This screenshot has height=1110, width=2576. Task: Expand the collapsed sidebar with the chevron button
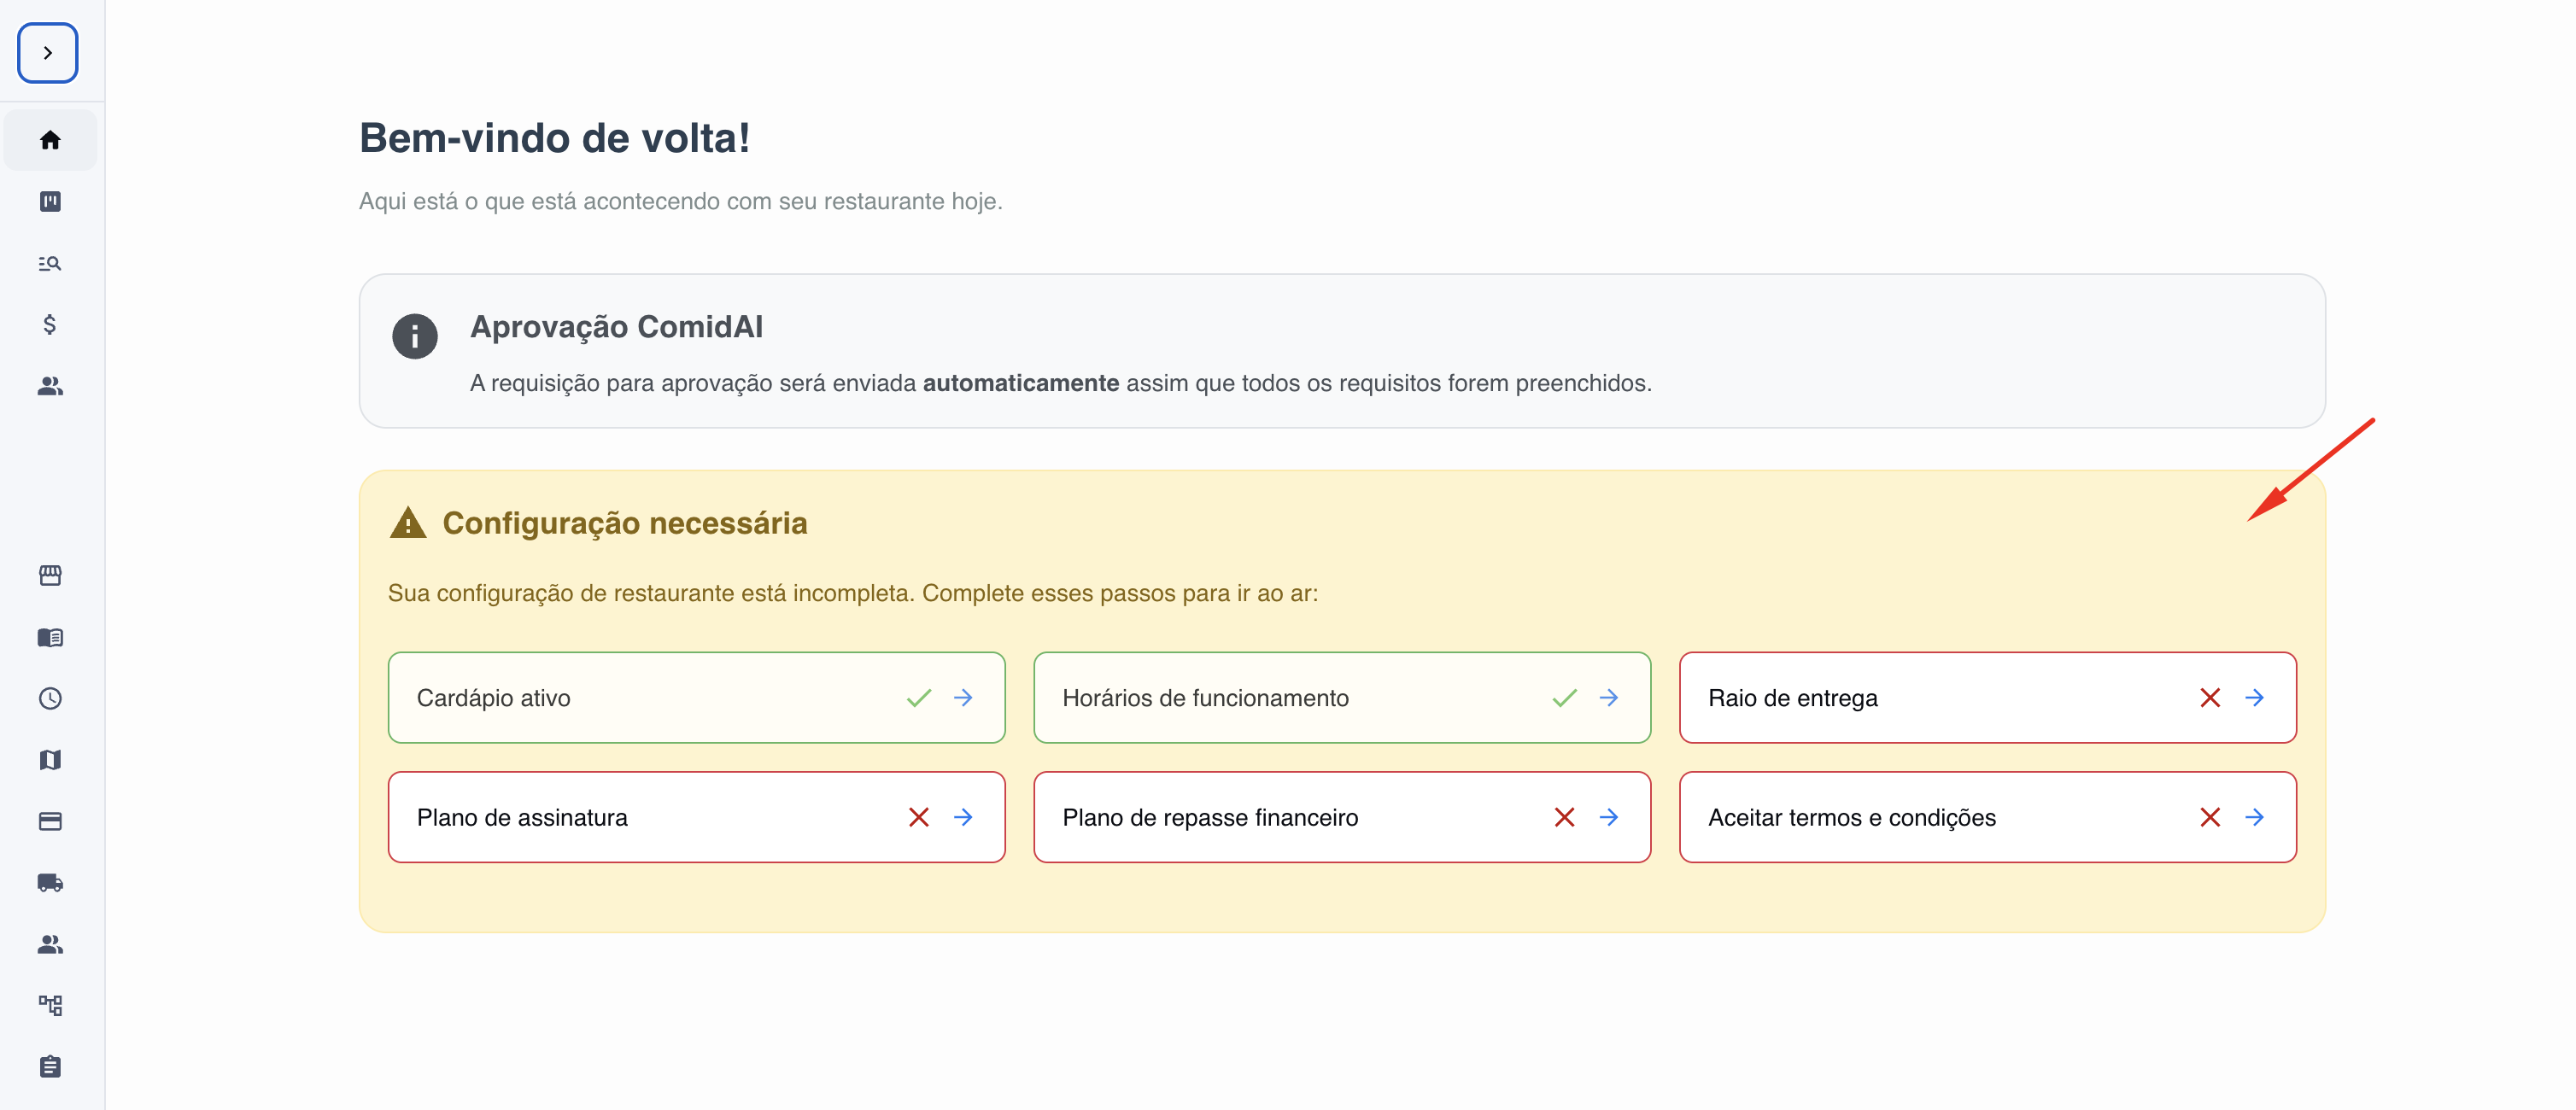[47, 52]
